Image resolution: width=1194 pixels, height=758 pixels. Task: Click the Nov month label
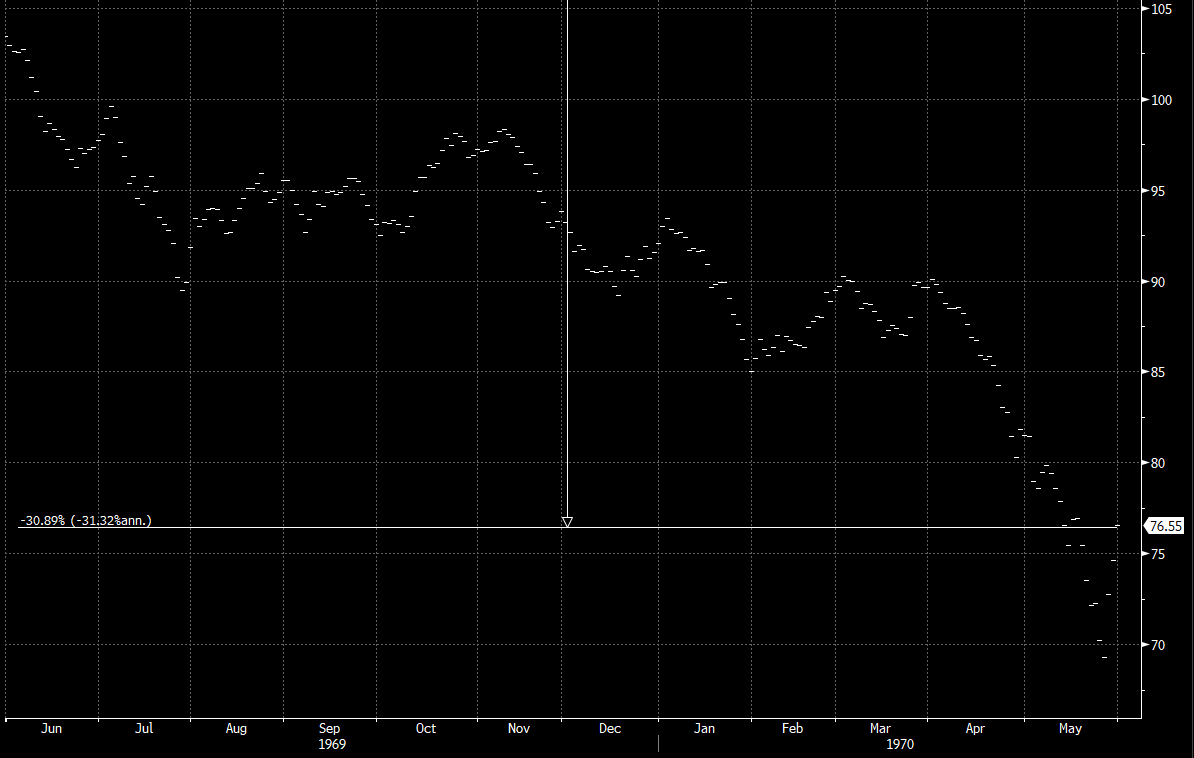click(519, 728)
